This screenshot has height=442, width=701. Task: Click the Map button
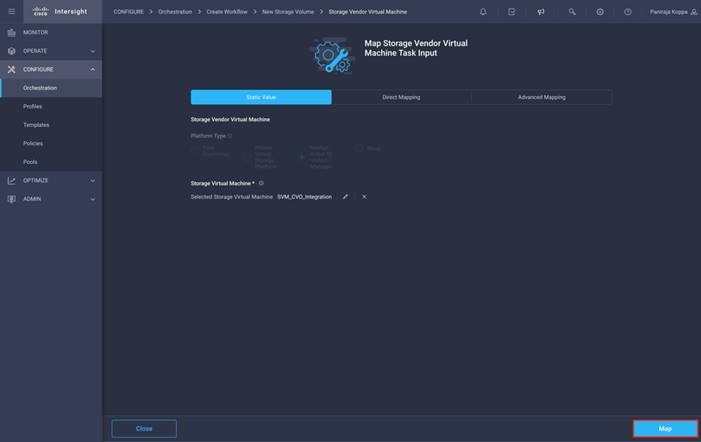(665, 429)
